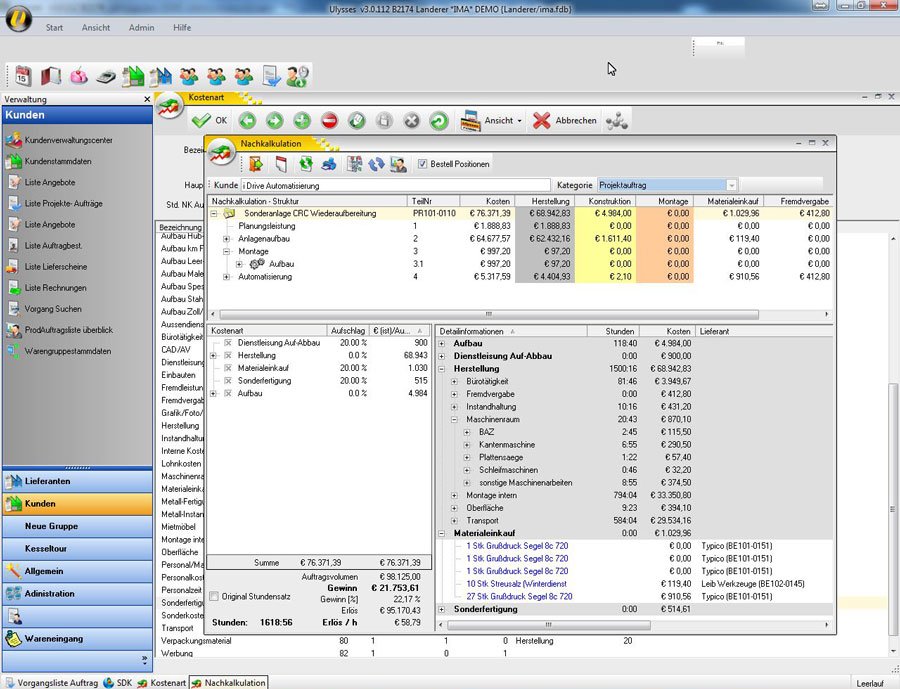Open the Admin menu
The width and height of the screenshot is (900, 689).
click(x=141, y=27)
